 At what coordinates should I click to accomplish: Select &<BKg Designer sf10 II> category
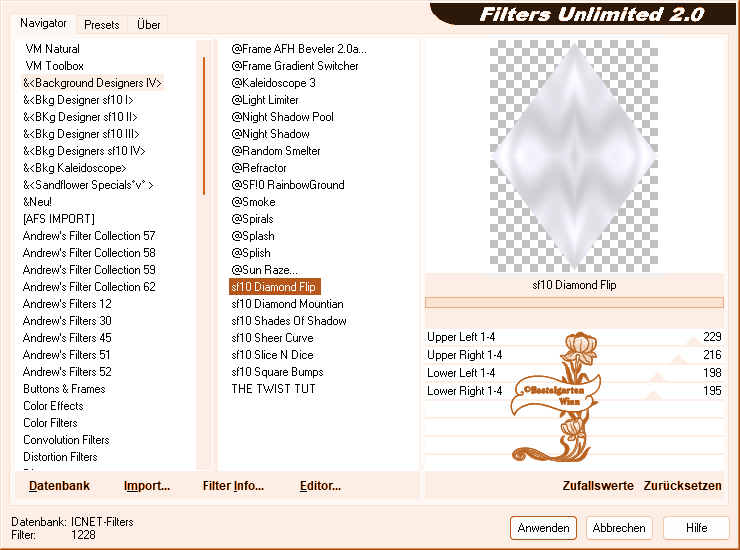pos(80,117)
